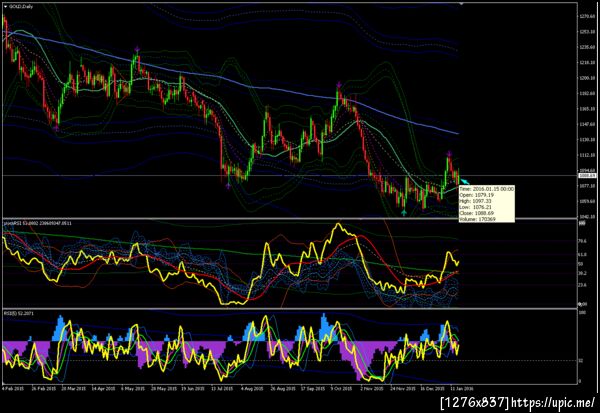
Task: Select the stochRSI indicator label
Action: coord(11,223)
